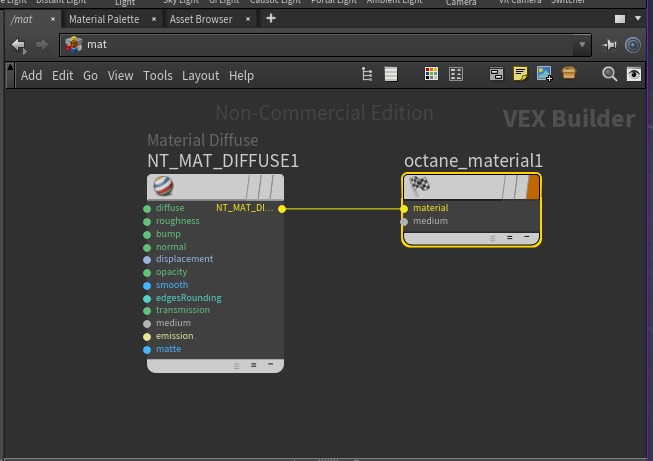Image resolution: width=653 pixels, height=461 pixels.
Task: Toggle the eye display options icon
Action: click(x=634, y=75)
